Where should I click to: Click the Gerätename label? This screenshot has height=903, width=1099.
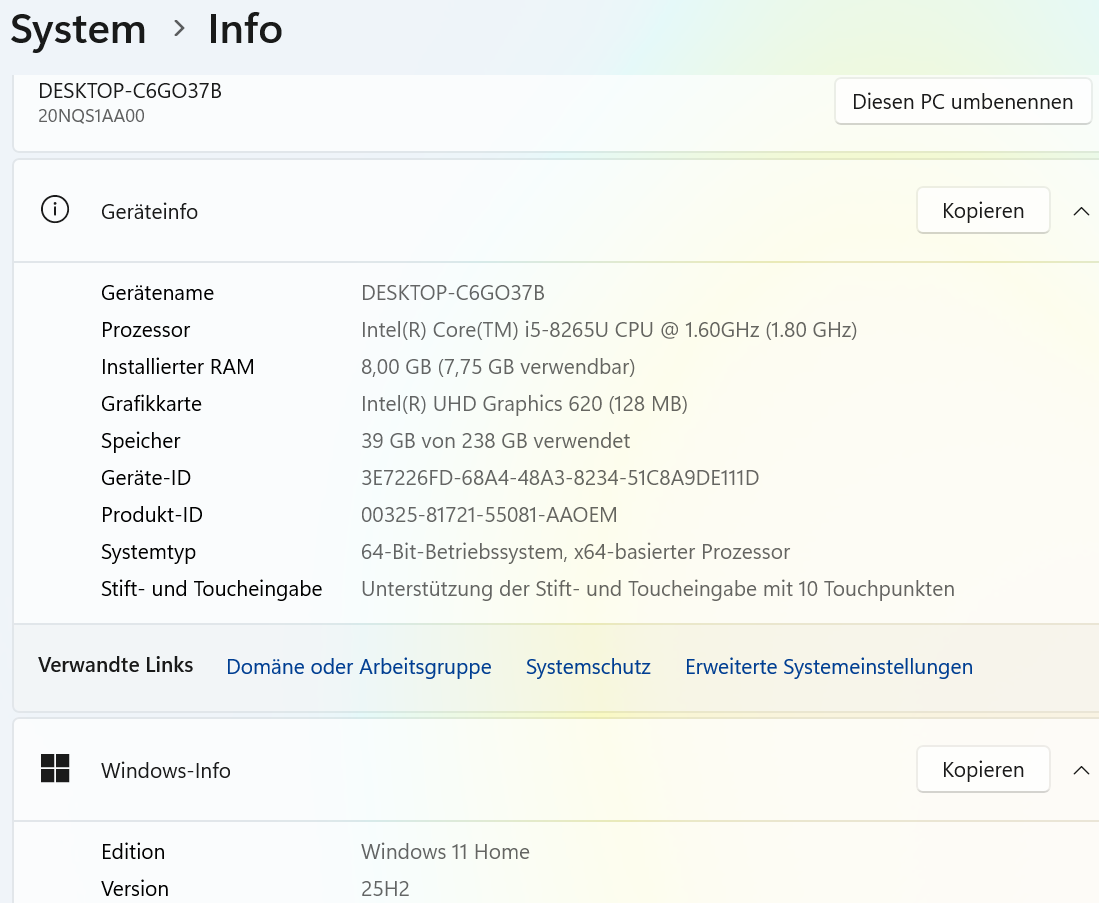pos(157,293)
